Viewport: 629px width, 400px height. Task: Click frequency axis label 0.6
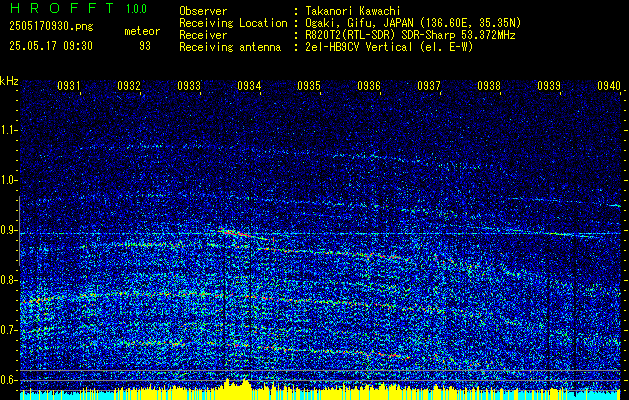pyautogui.click(x=8, y=380)
